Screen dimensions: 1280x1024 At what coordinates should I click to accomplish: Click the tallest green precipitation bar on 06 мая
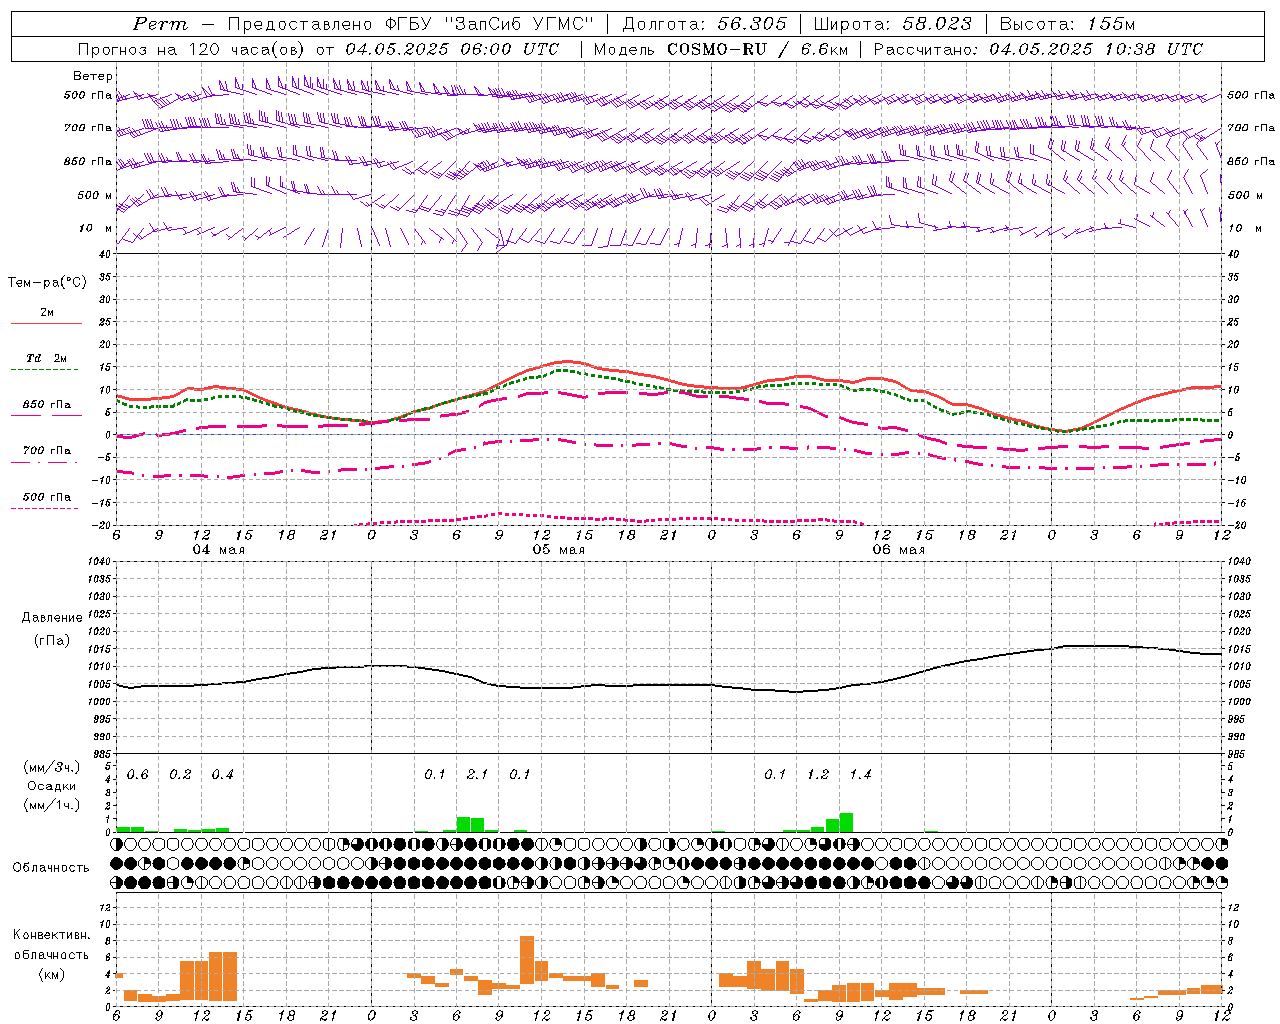tap(846, 823)
